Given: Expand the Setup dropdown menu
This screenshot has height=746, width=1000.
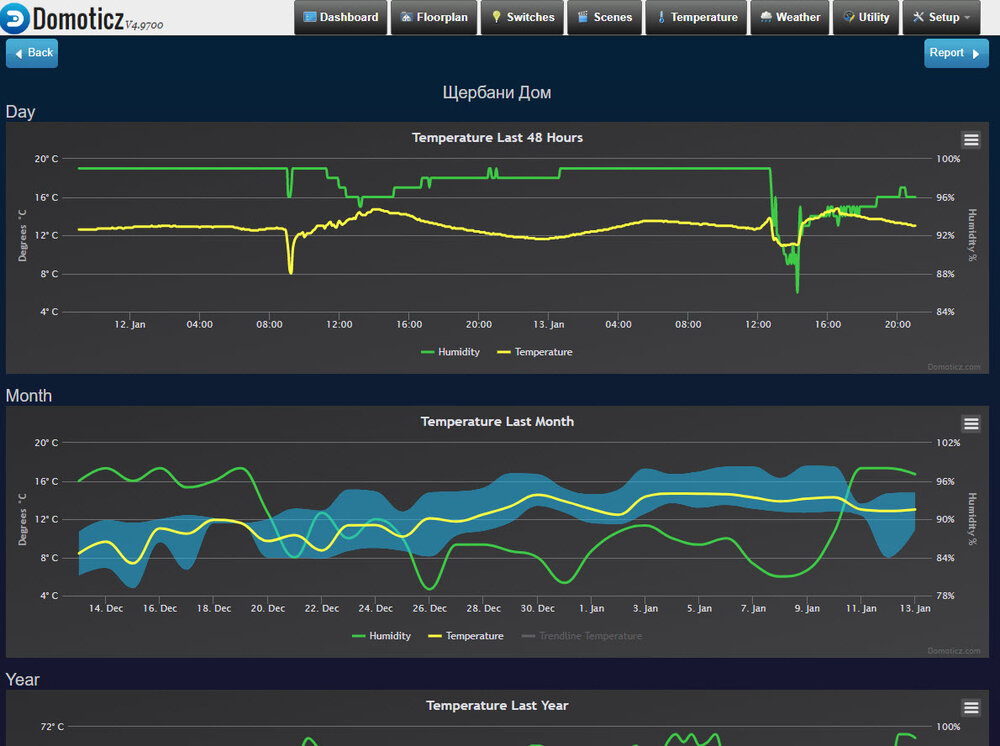Looking at the screenshot, I should pos(942,17).
